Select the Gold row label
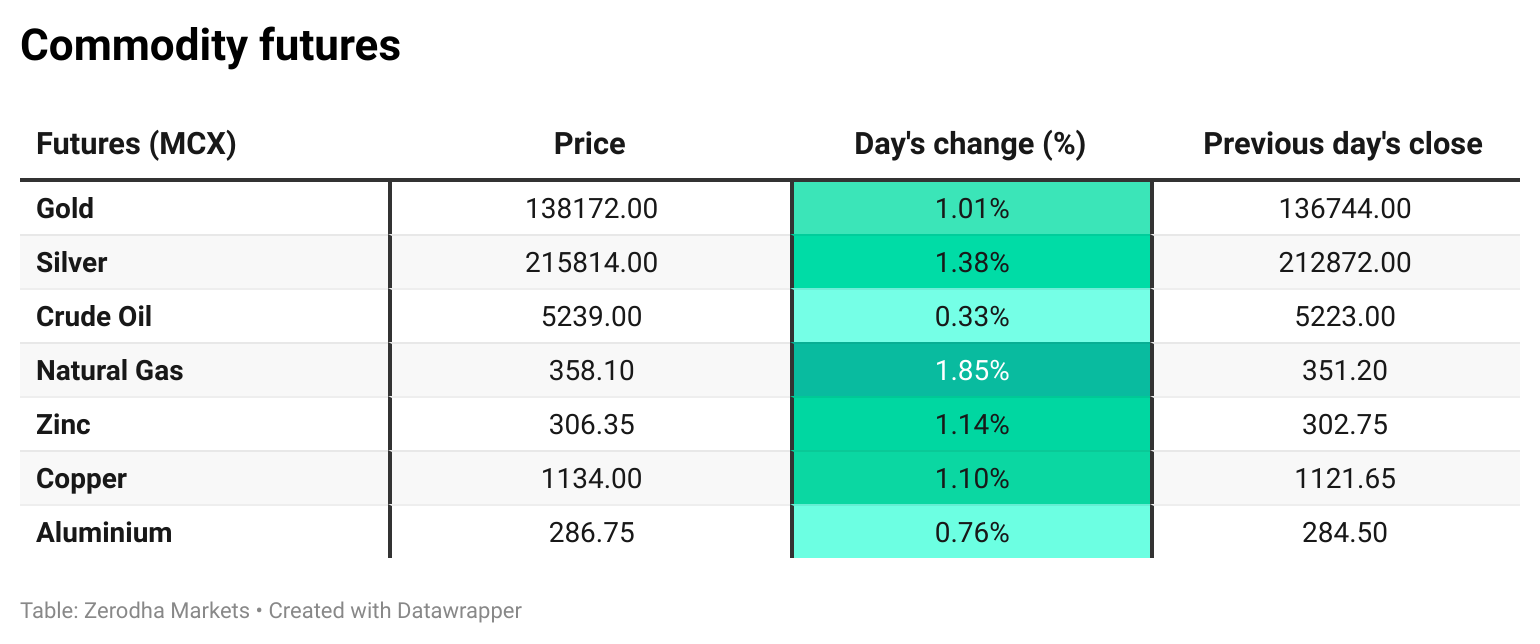The image size is (1540, 644). [x=65, y=209]
